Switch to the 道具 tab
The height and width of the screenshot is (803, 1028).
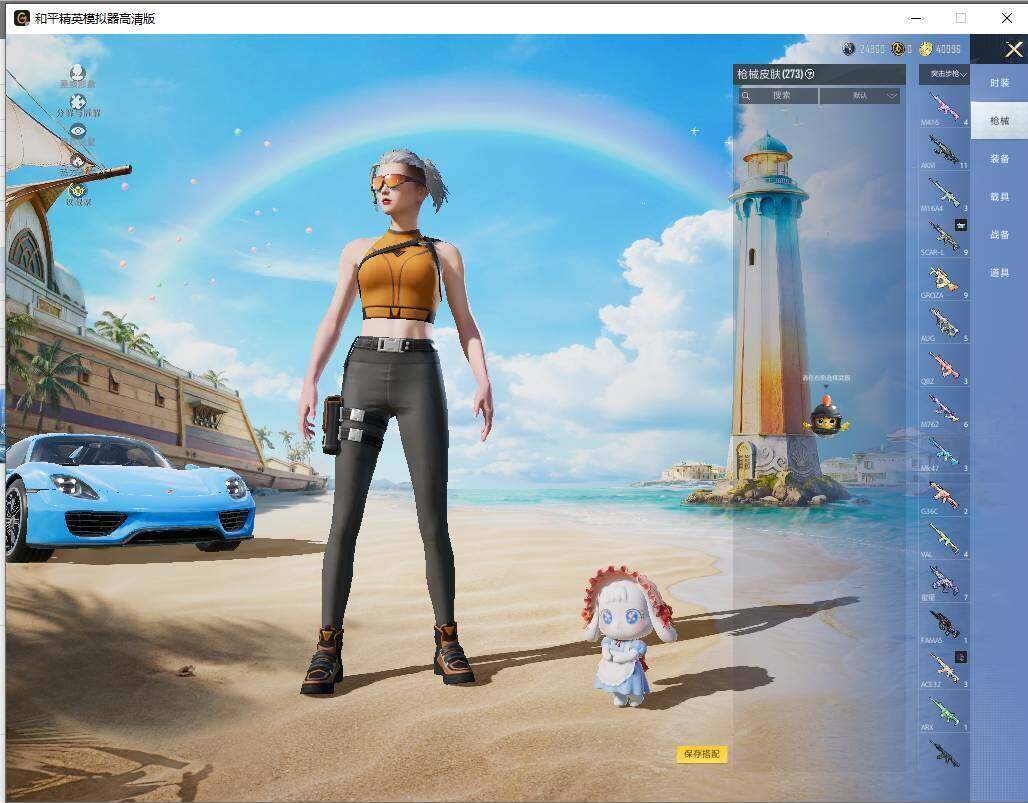pos(999,273)
